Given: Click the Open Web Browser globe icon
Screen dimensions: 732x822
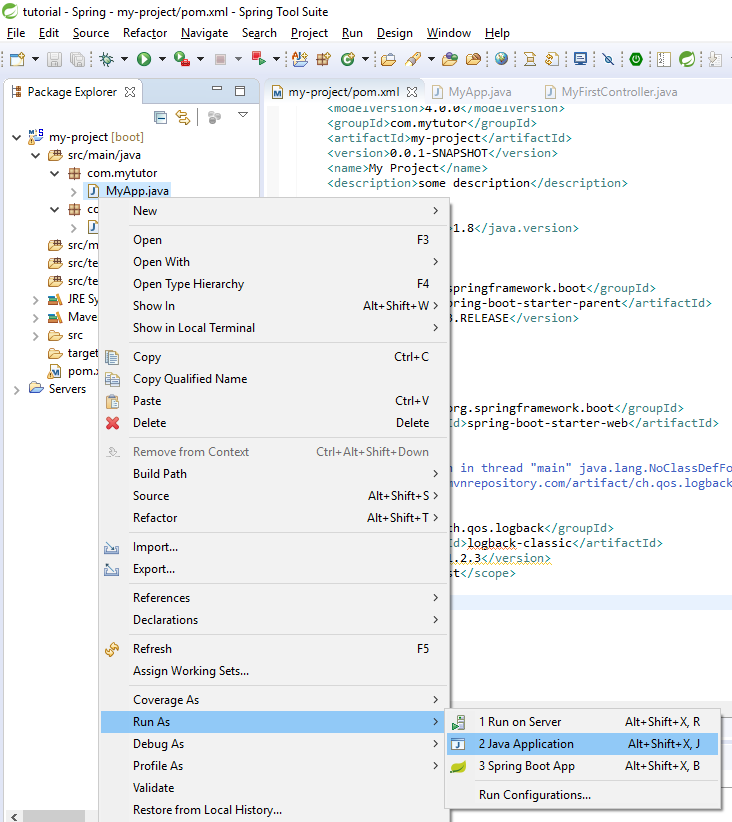Looking at the screenshot, I should pyautogui.click(x=501, y=59).
